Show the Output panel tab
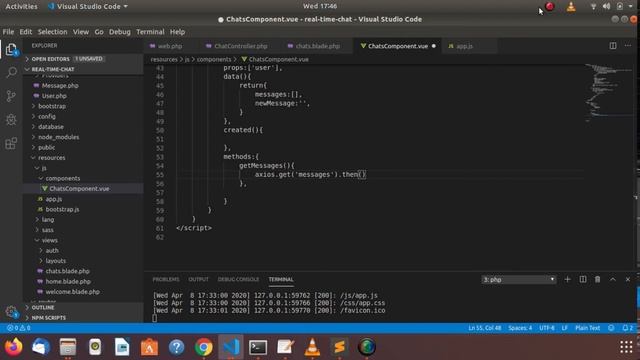640x360 pixels. point(198,280)
